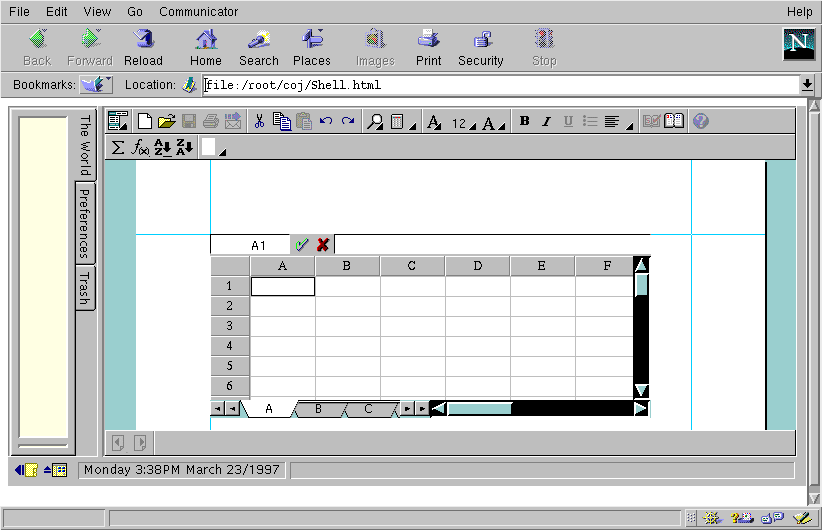The height and width of the screenshot is (530, 822).
Task: Accept cell entry with the green checkmark
Action: (x=301, y=245)
